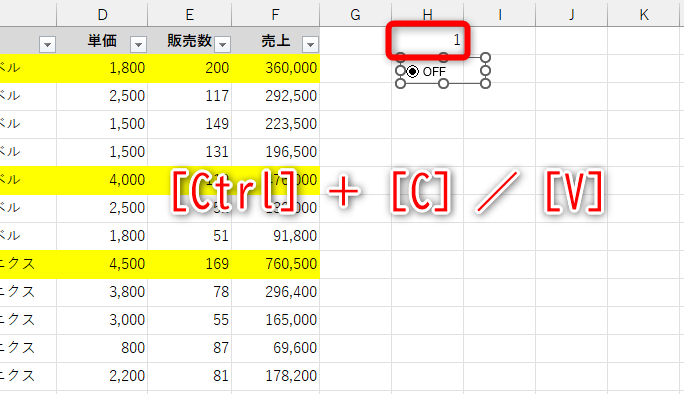Viewport: 684px width, 394px height.
Task: Click the unit price cell 2,200
Action: (x=102, y=376)
